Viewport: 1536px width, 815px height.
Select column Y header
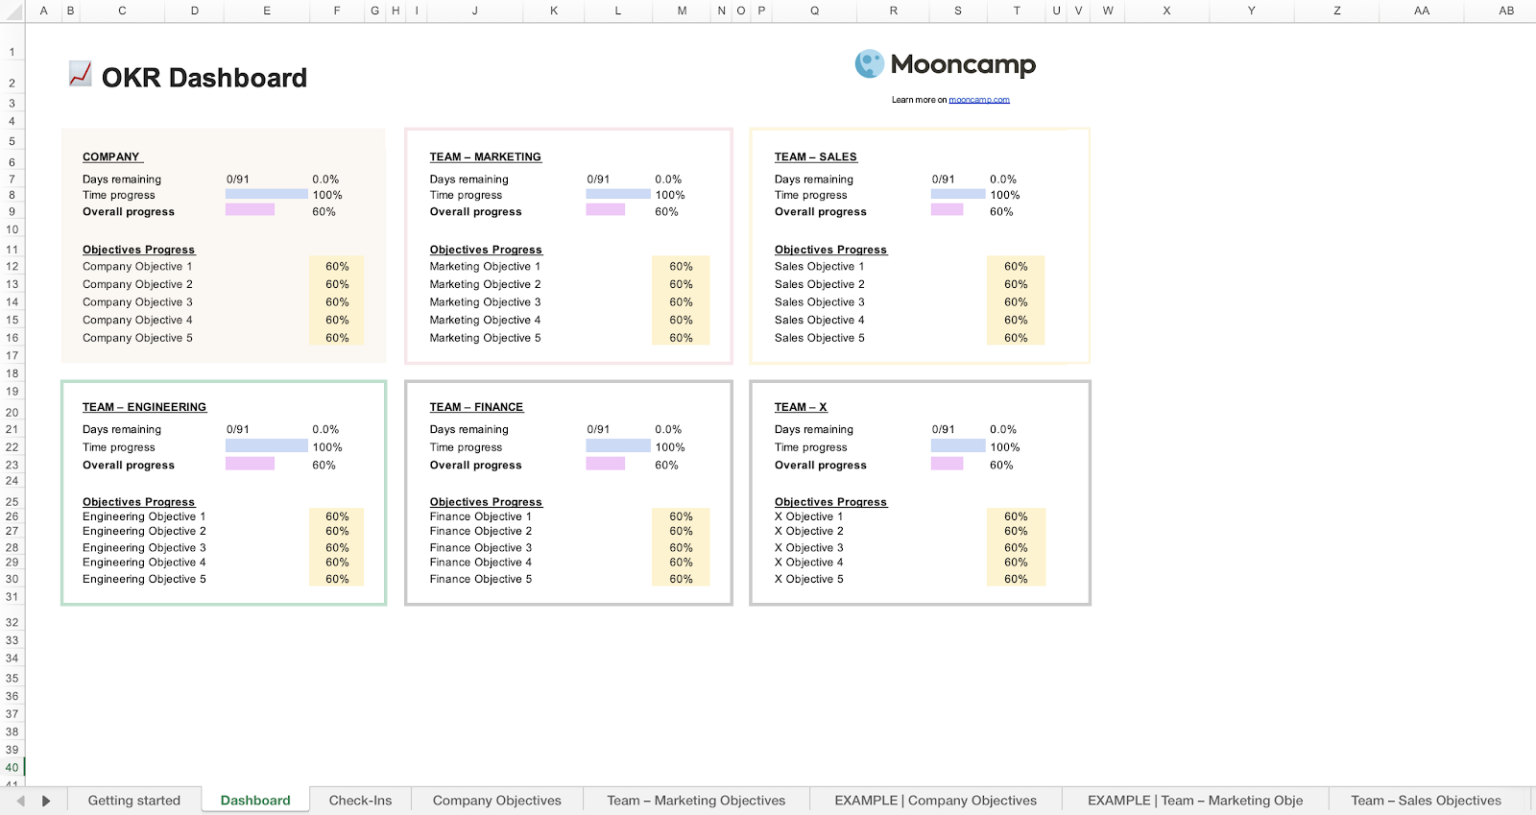[1251, 11]
